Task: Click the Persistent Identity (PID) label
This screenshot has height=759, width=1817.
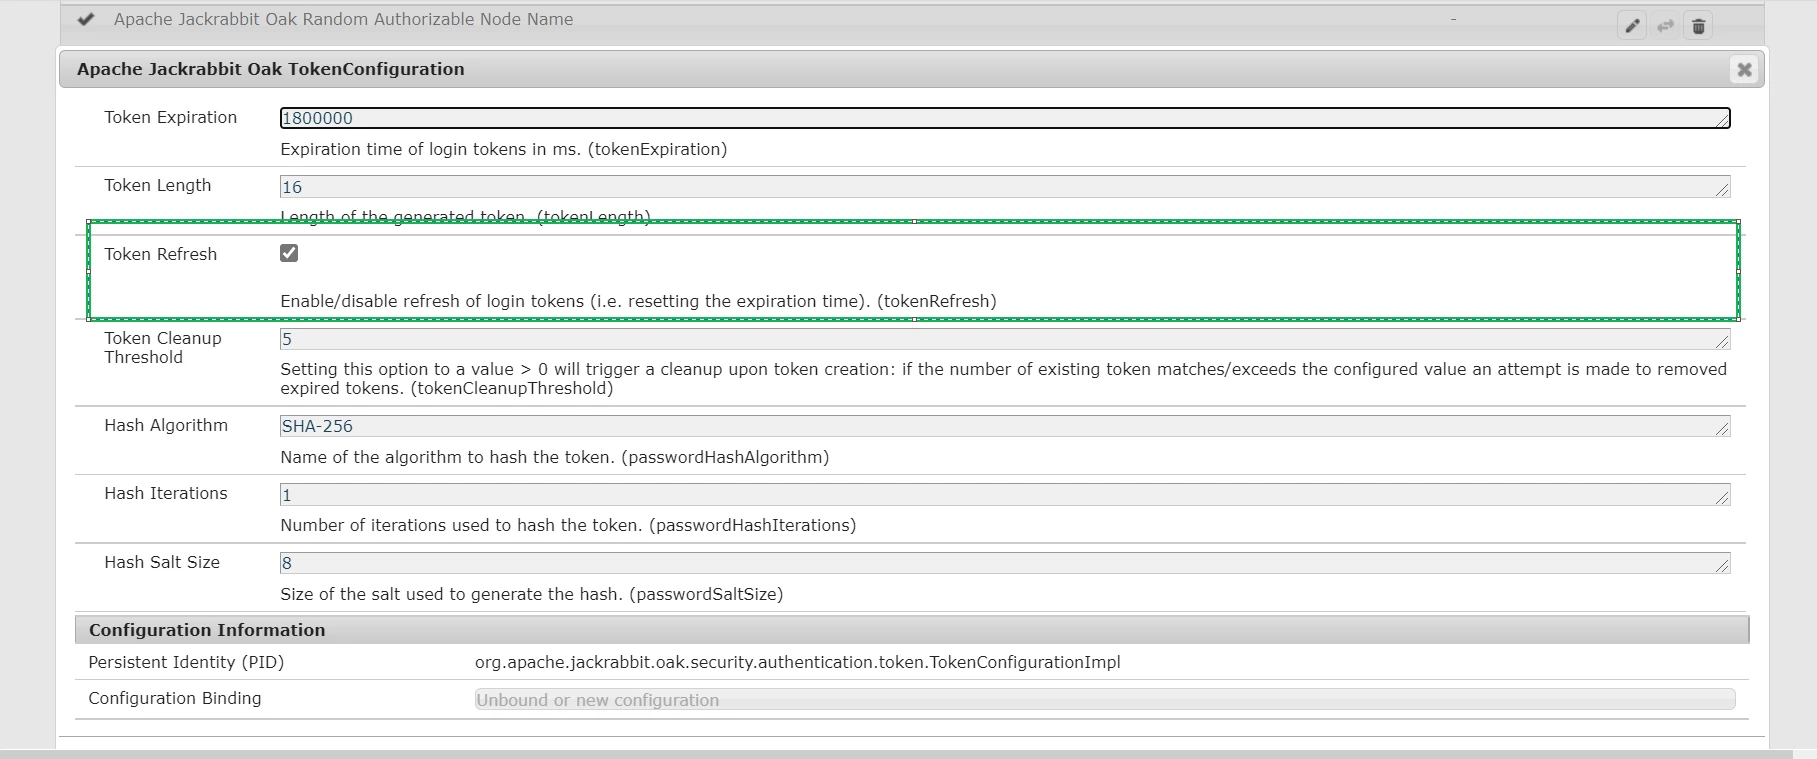Action: pyautogui.click(x=186, y=662)
